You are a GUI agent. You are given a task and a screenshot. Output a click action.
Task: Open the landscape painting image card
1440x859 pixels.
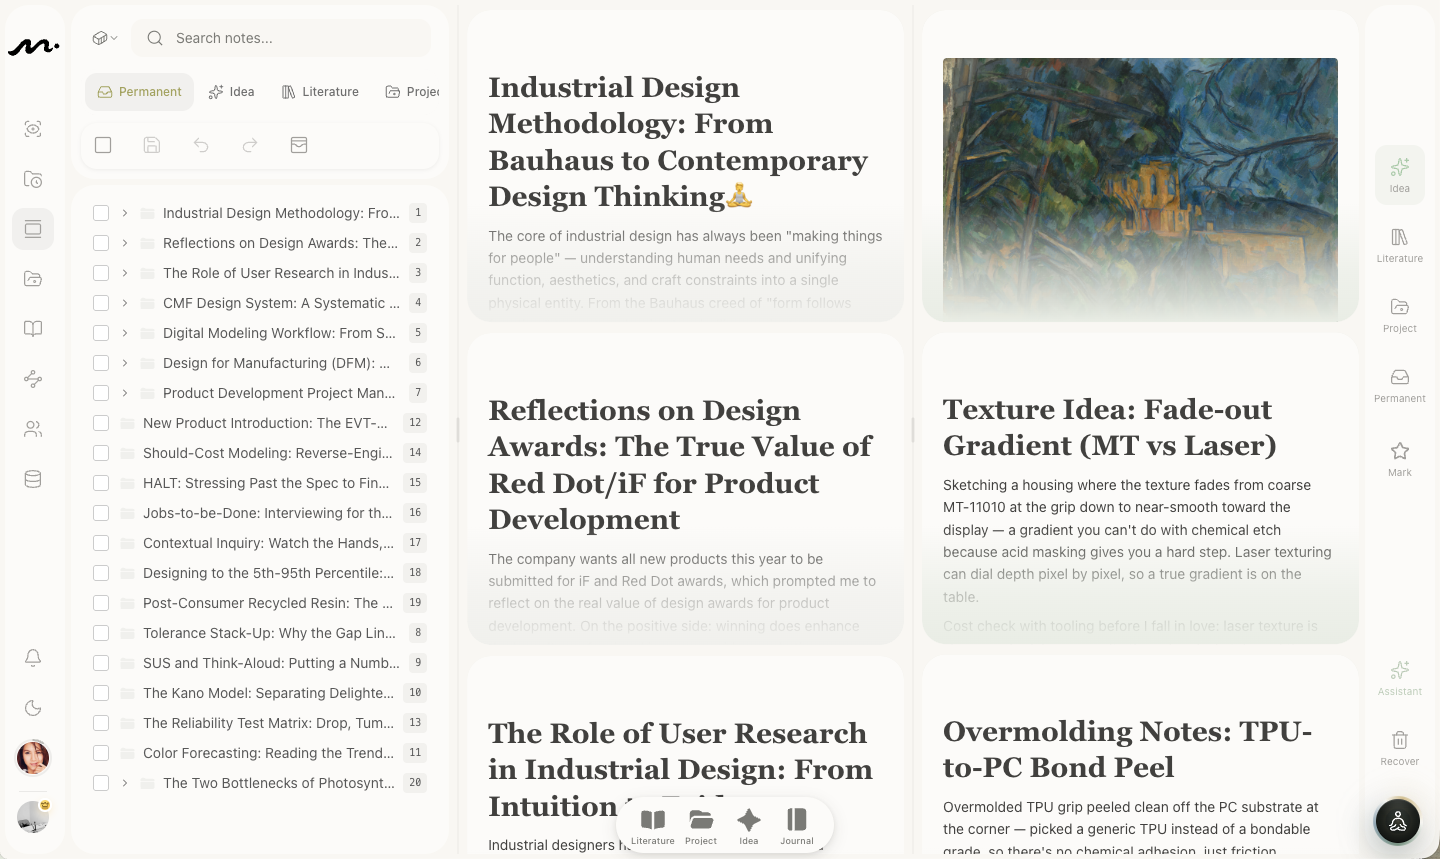[x=1140, y=166]
